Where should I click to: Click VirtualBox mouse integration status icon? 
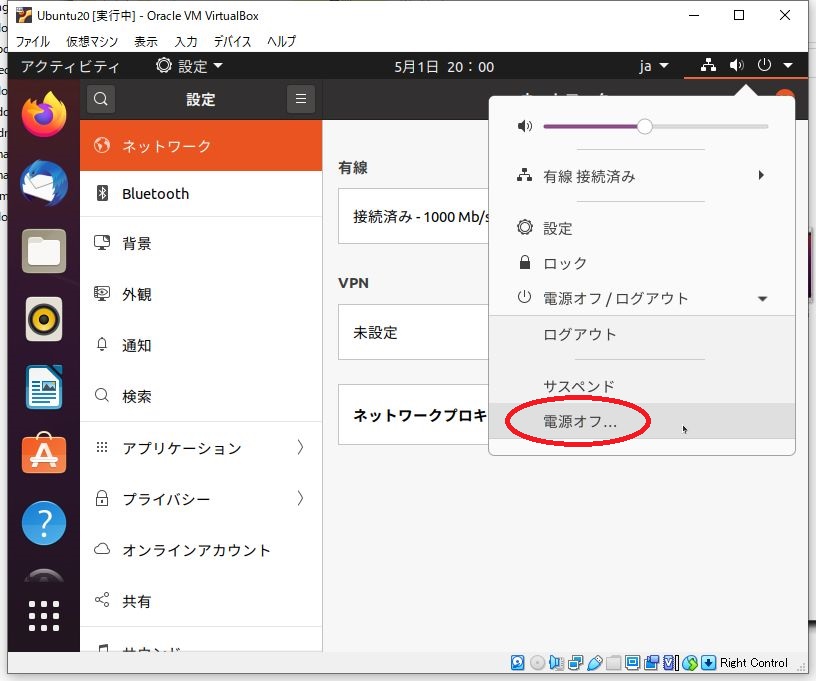point(690,662)
